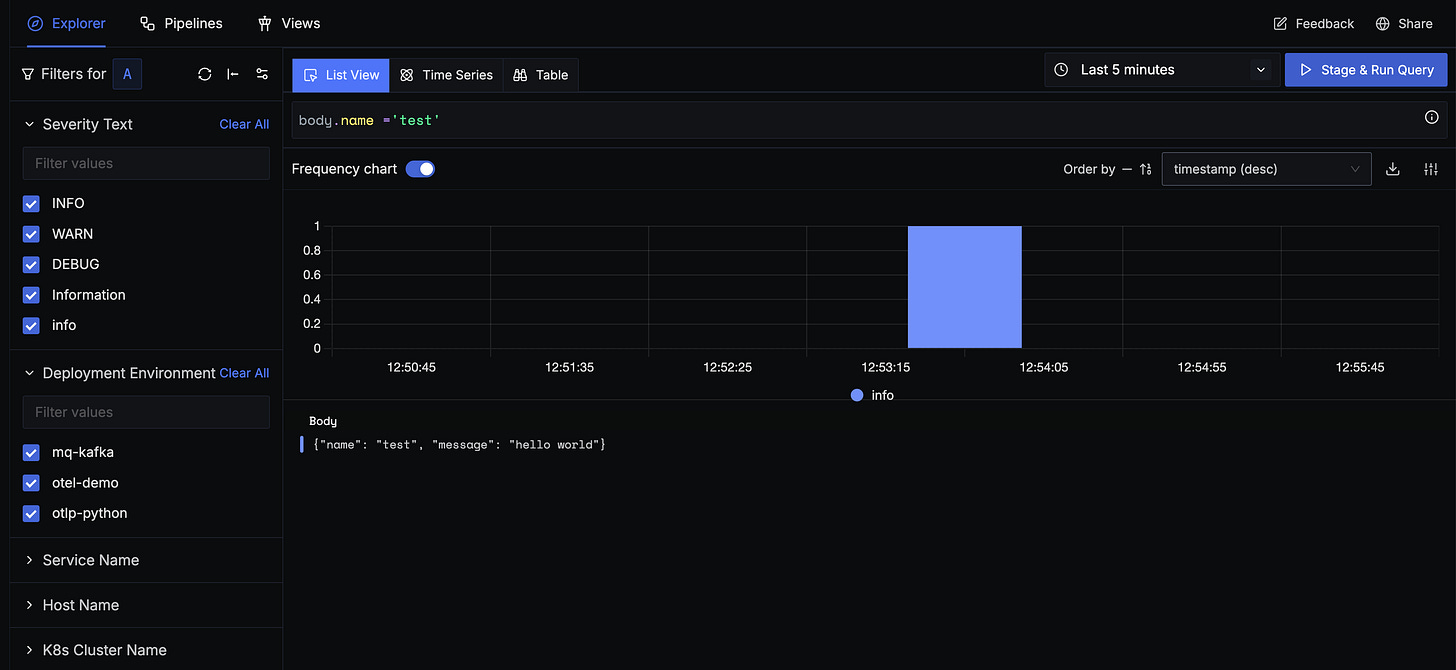Click the Views binoculars icon in navbar
The image size is (1456, 670).
click(264, 23)
